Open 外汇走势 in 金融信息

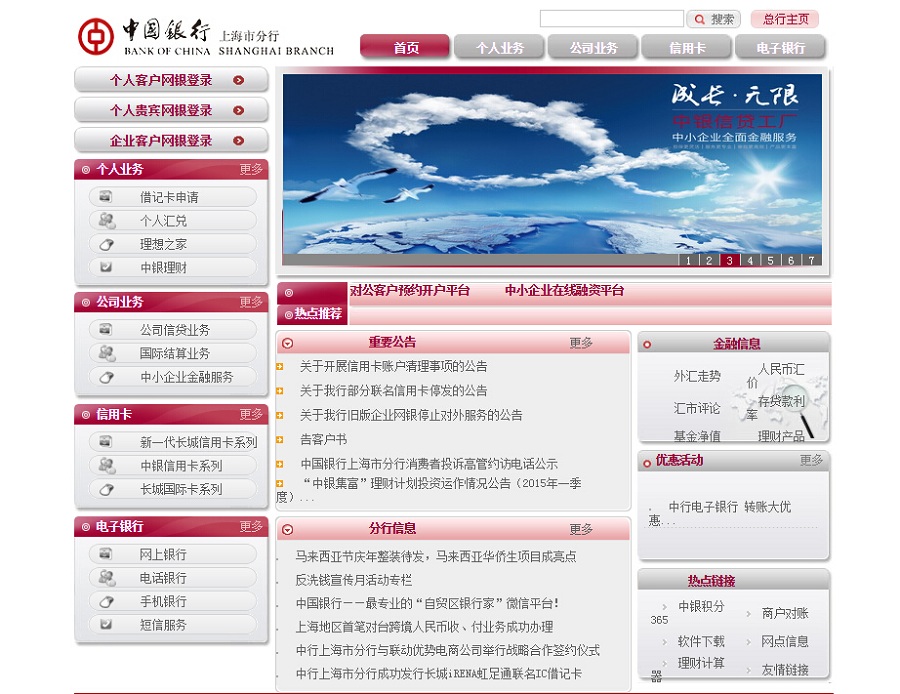click(697, 376)
